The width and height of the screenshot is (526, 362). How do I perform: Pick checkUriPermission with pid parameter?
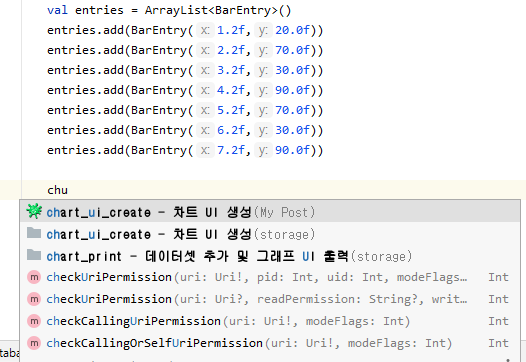pos(270,277)
